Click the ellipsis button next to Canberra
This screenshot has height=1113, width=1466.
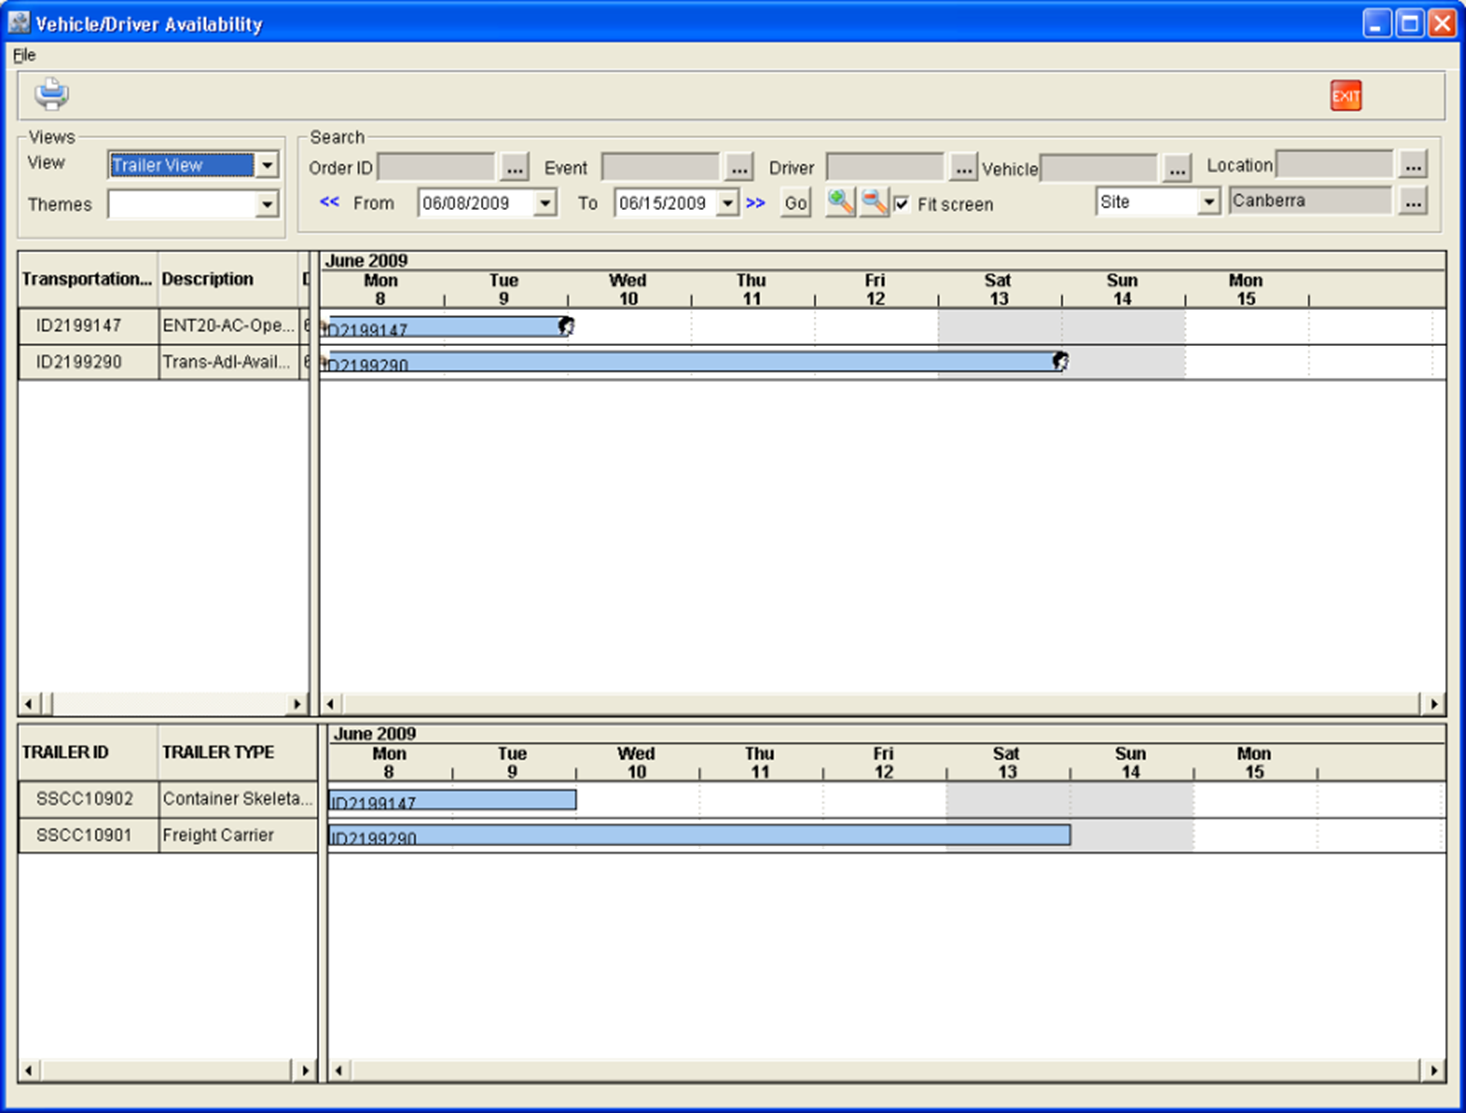tap(1413, 202)
